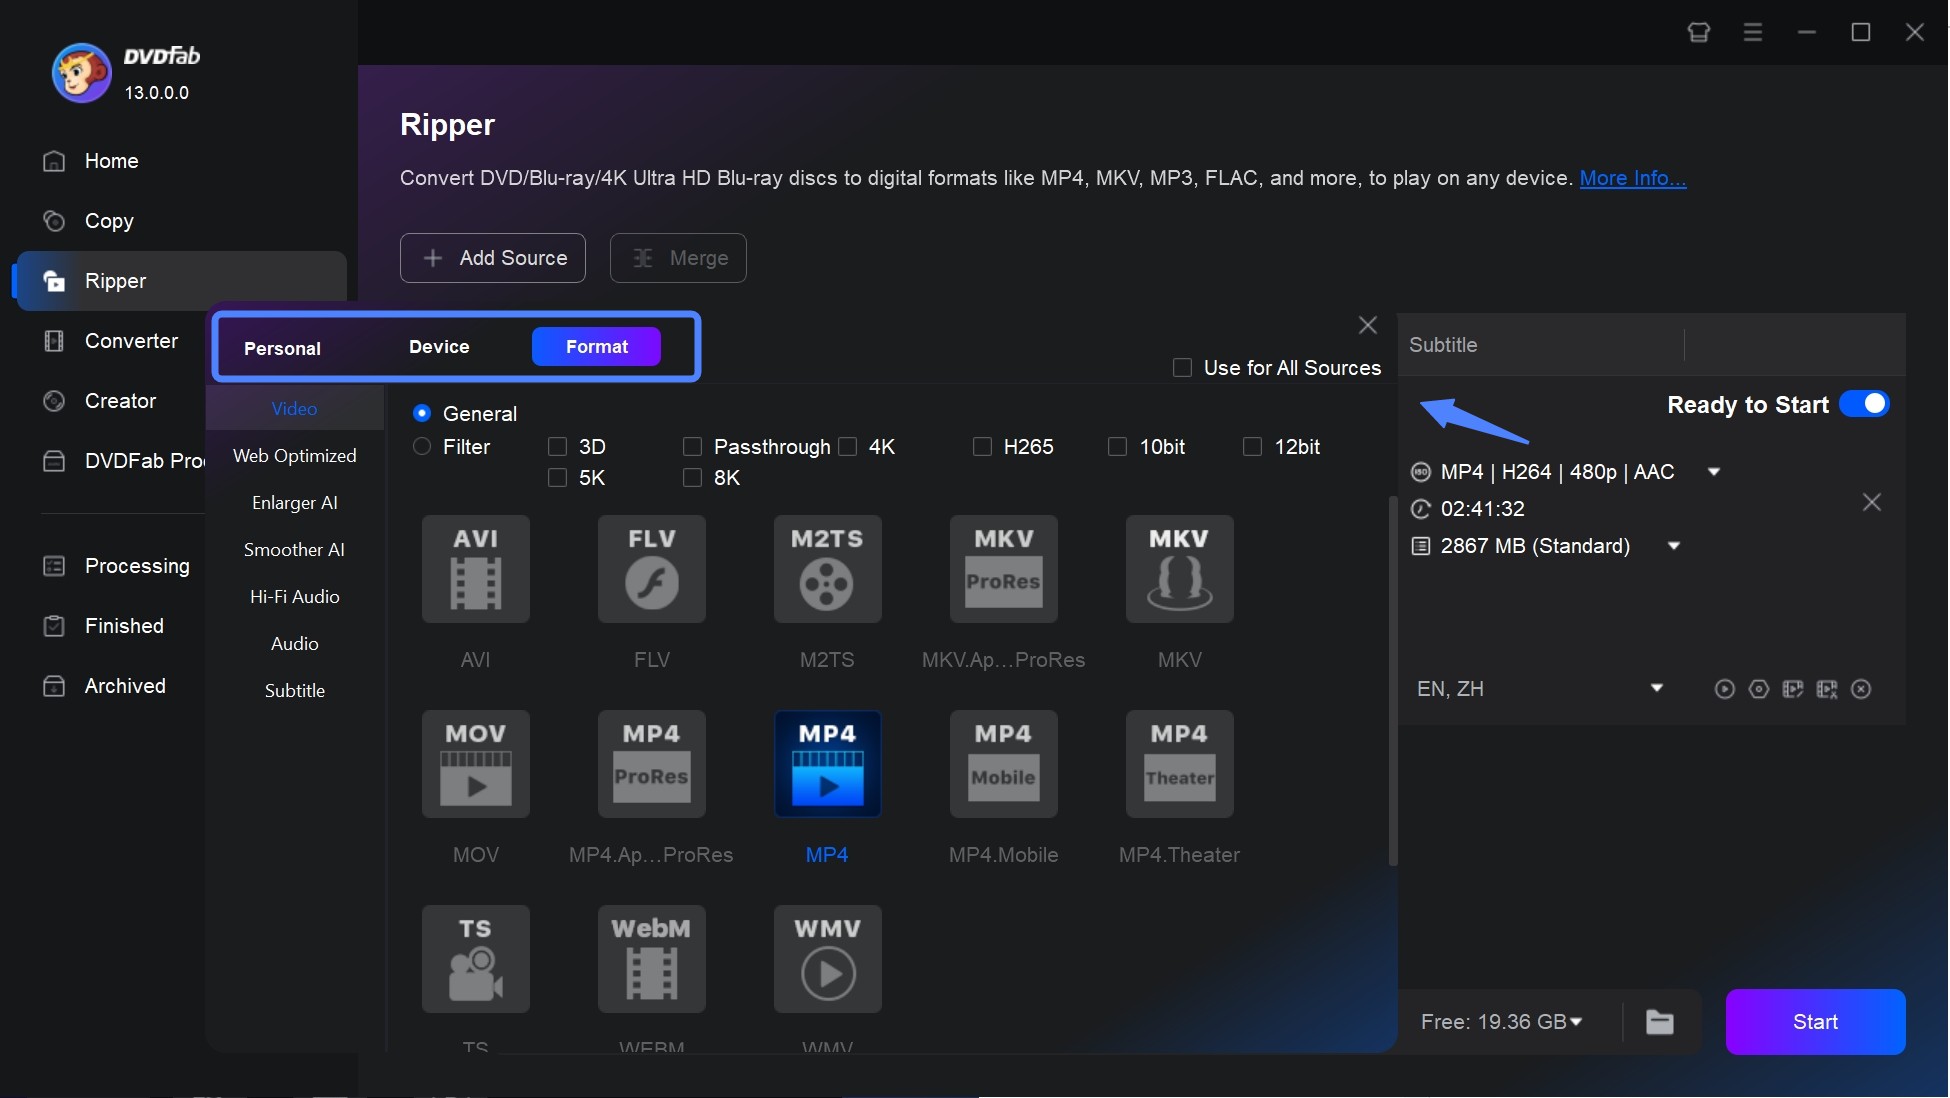
Task: Expand the subtitle language EN ZH dropdown
Action: [x=1657, y=688]
